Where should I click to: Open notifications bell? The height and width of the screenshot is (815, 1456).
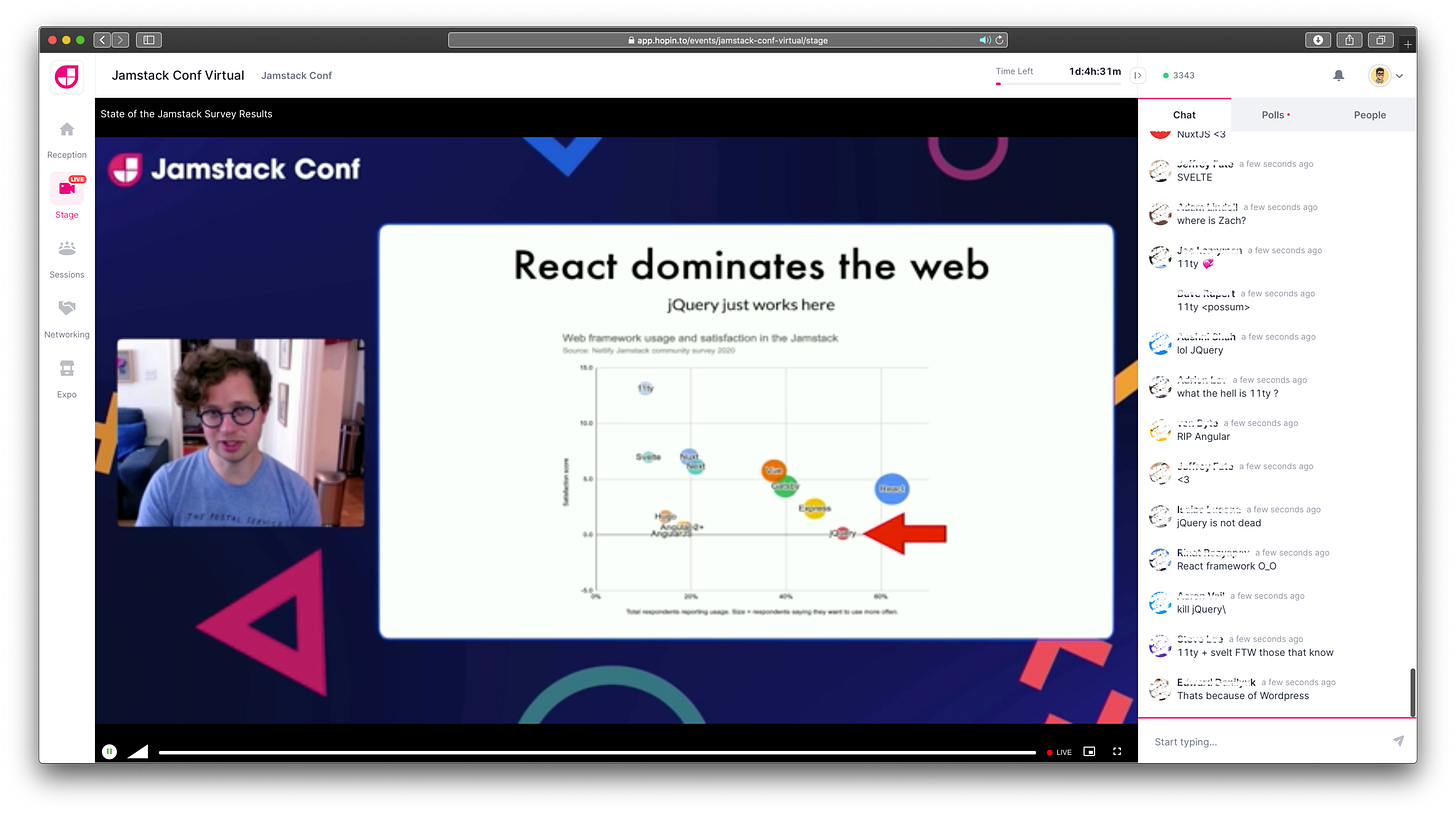pyautogui.click(x=1338, y=75)
